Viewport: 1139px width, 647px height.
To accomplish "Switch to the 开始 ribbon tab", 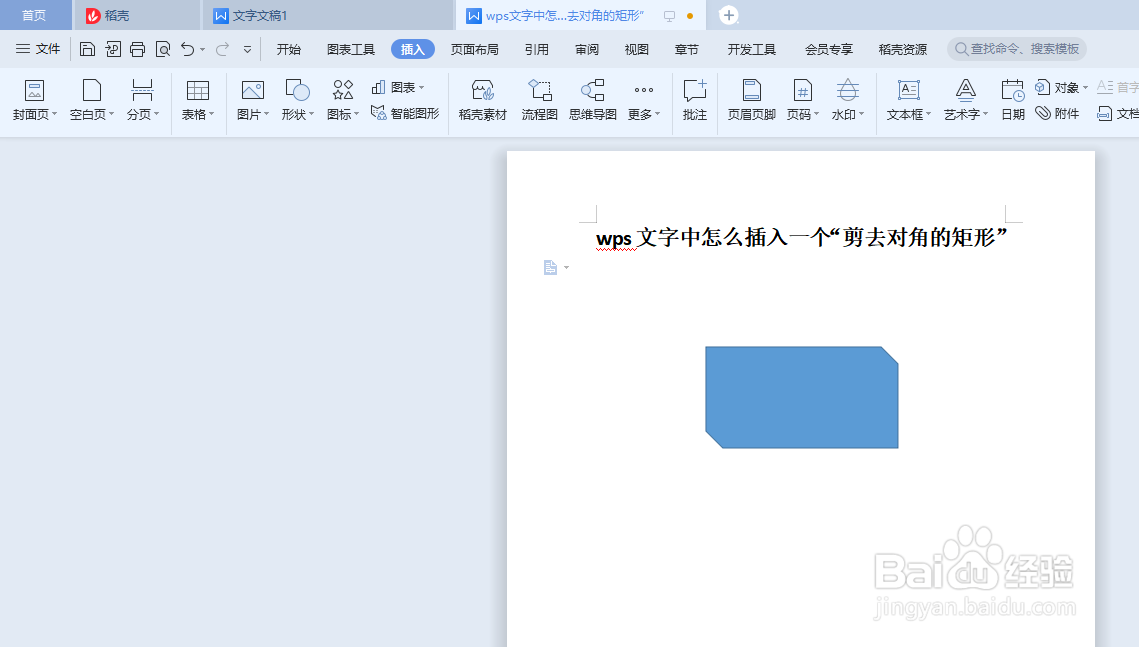I will 288,49.
